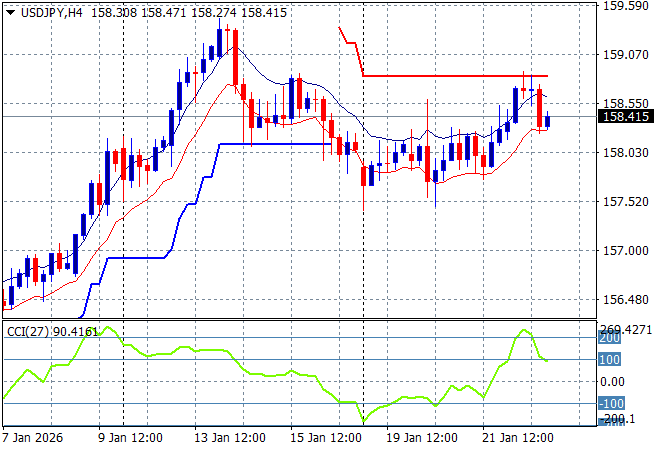Click the last blue candle on the chart
660x450 pixels.
coord(548,120)
